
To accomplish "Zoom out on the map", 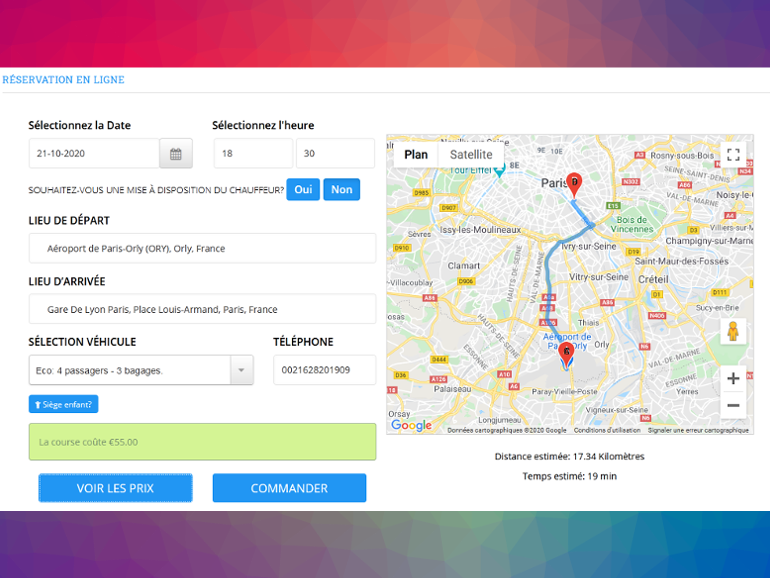I will (x=733, y=405).
